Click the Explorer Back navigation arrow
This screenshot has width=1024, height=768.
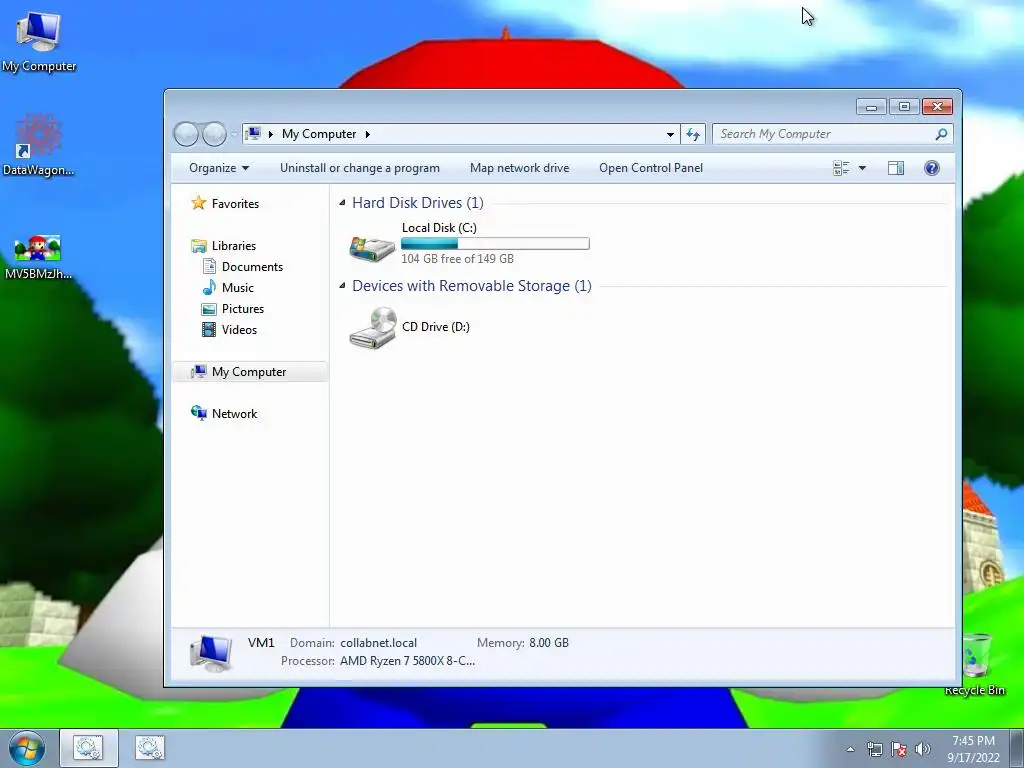click(x=186, y=134)
